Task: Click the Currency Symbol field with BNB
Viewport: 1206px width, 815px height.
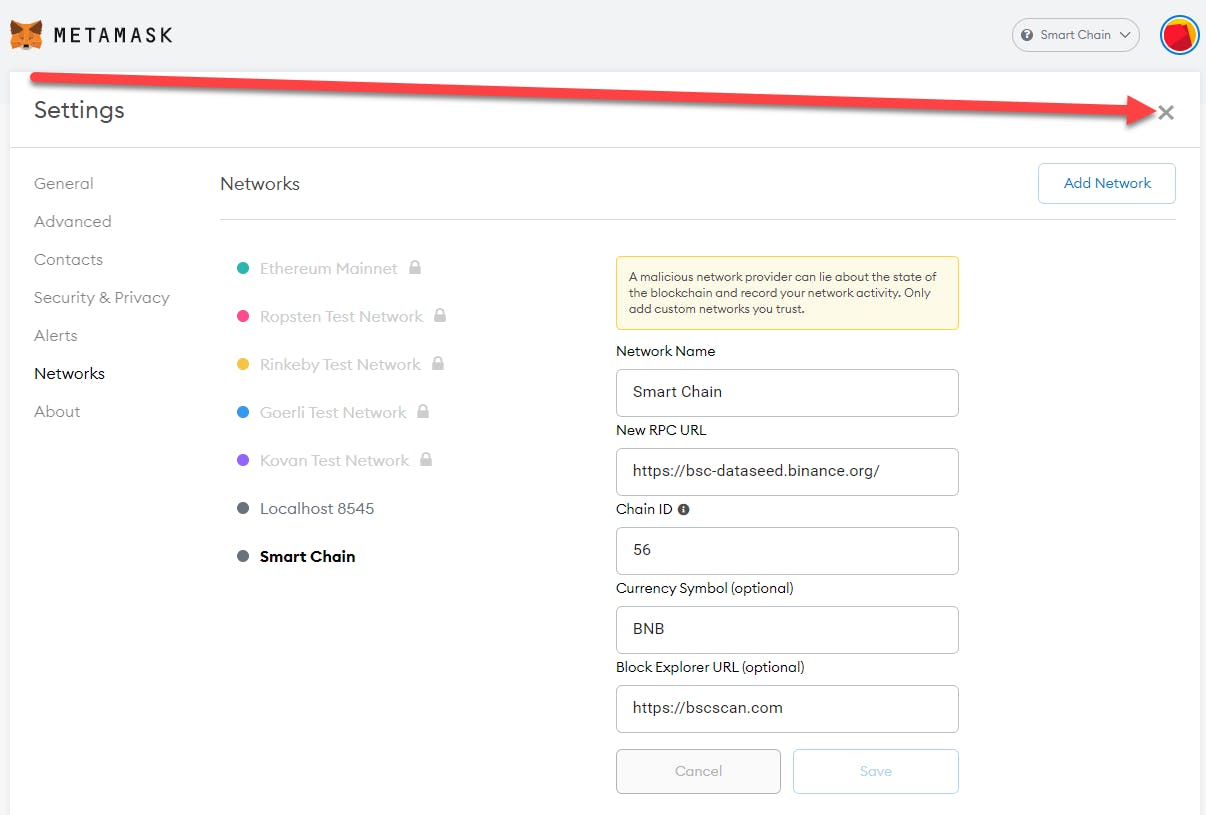Action: [x=787, y=629]
